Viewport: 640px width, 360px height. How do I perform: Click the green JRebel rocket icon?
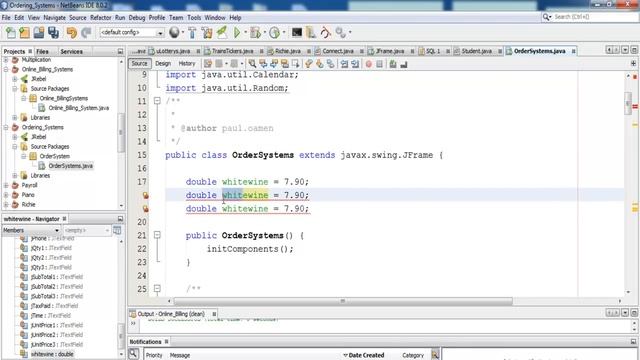point(222,33)
